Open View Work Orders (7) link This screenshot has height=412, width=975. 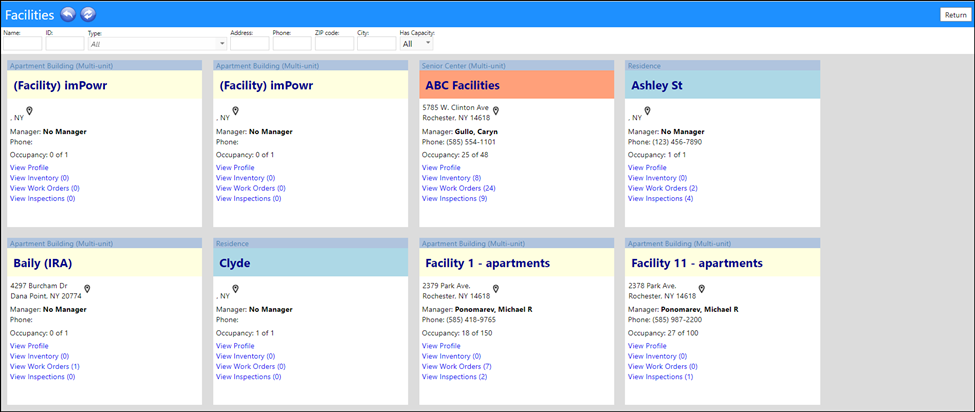point(456,367)
